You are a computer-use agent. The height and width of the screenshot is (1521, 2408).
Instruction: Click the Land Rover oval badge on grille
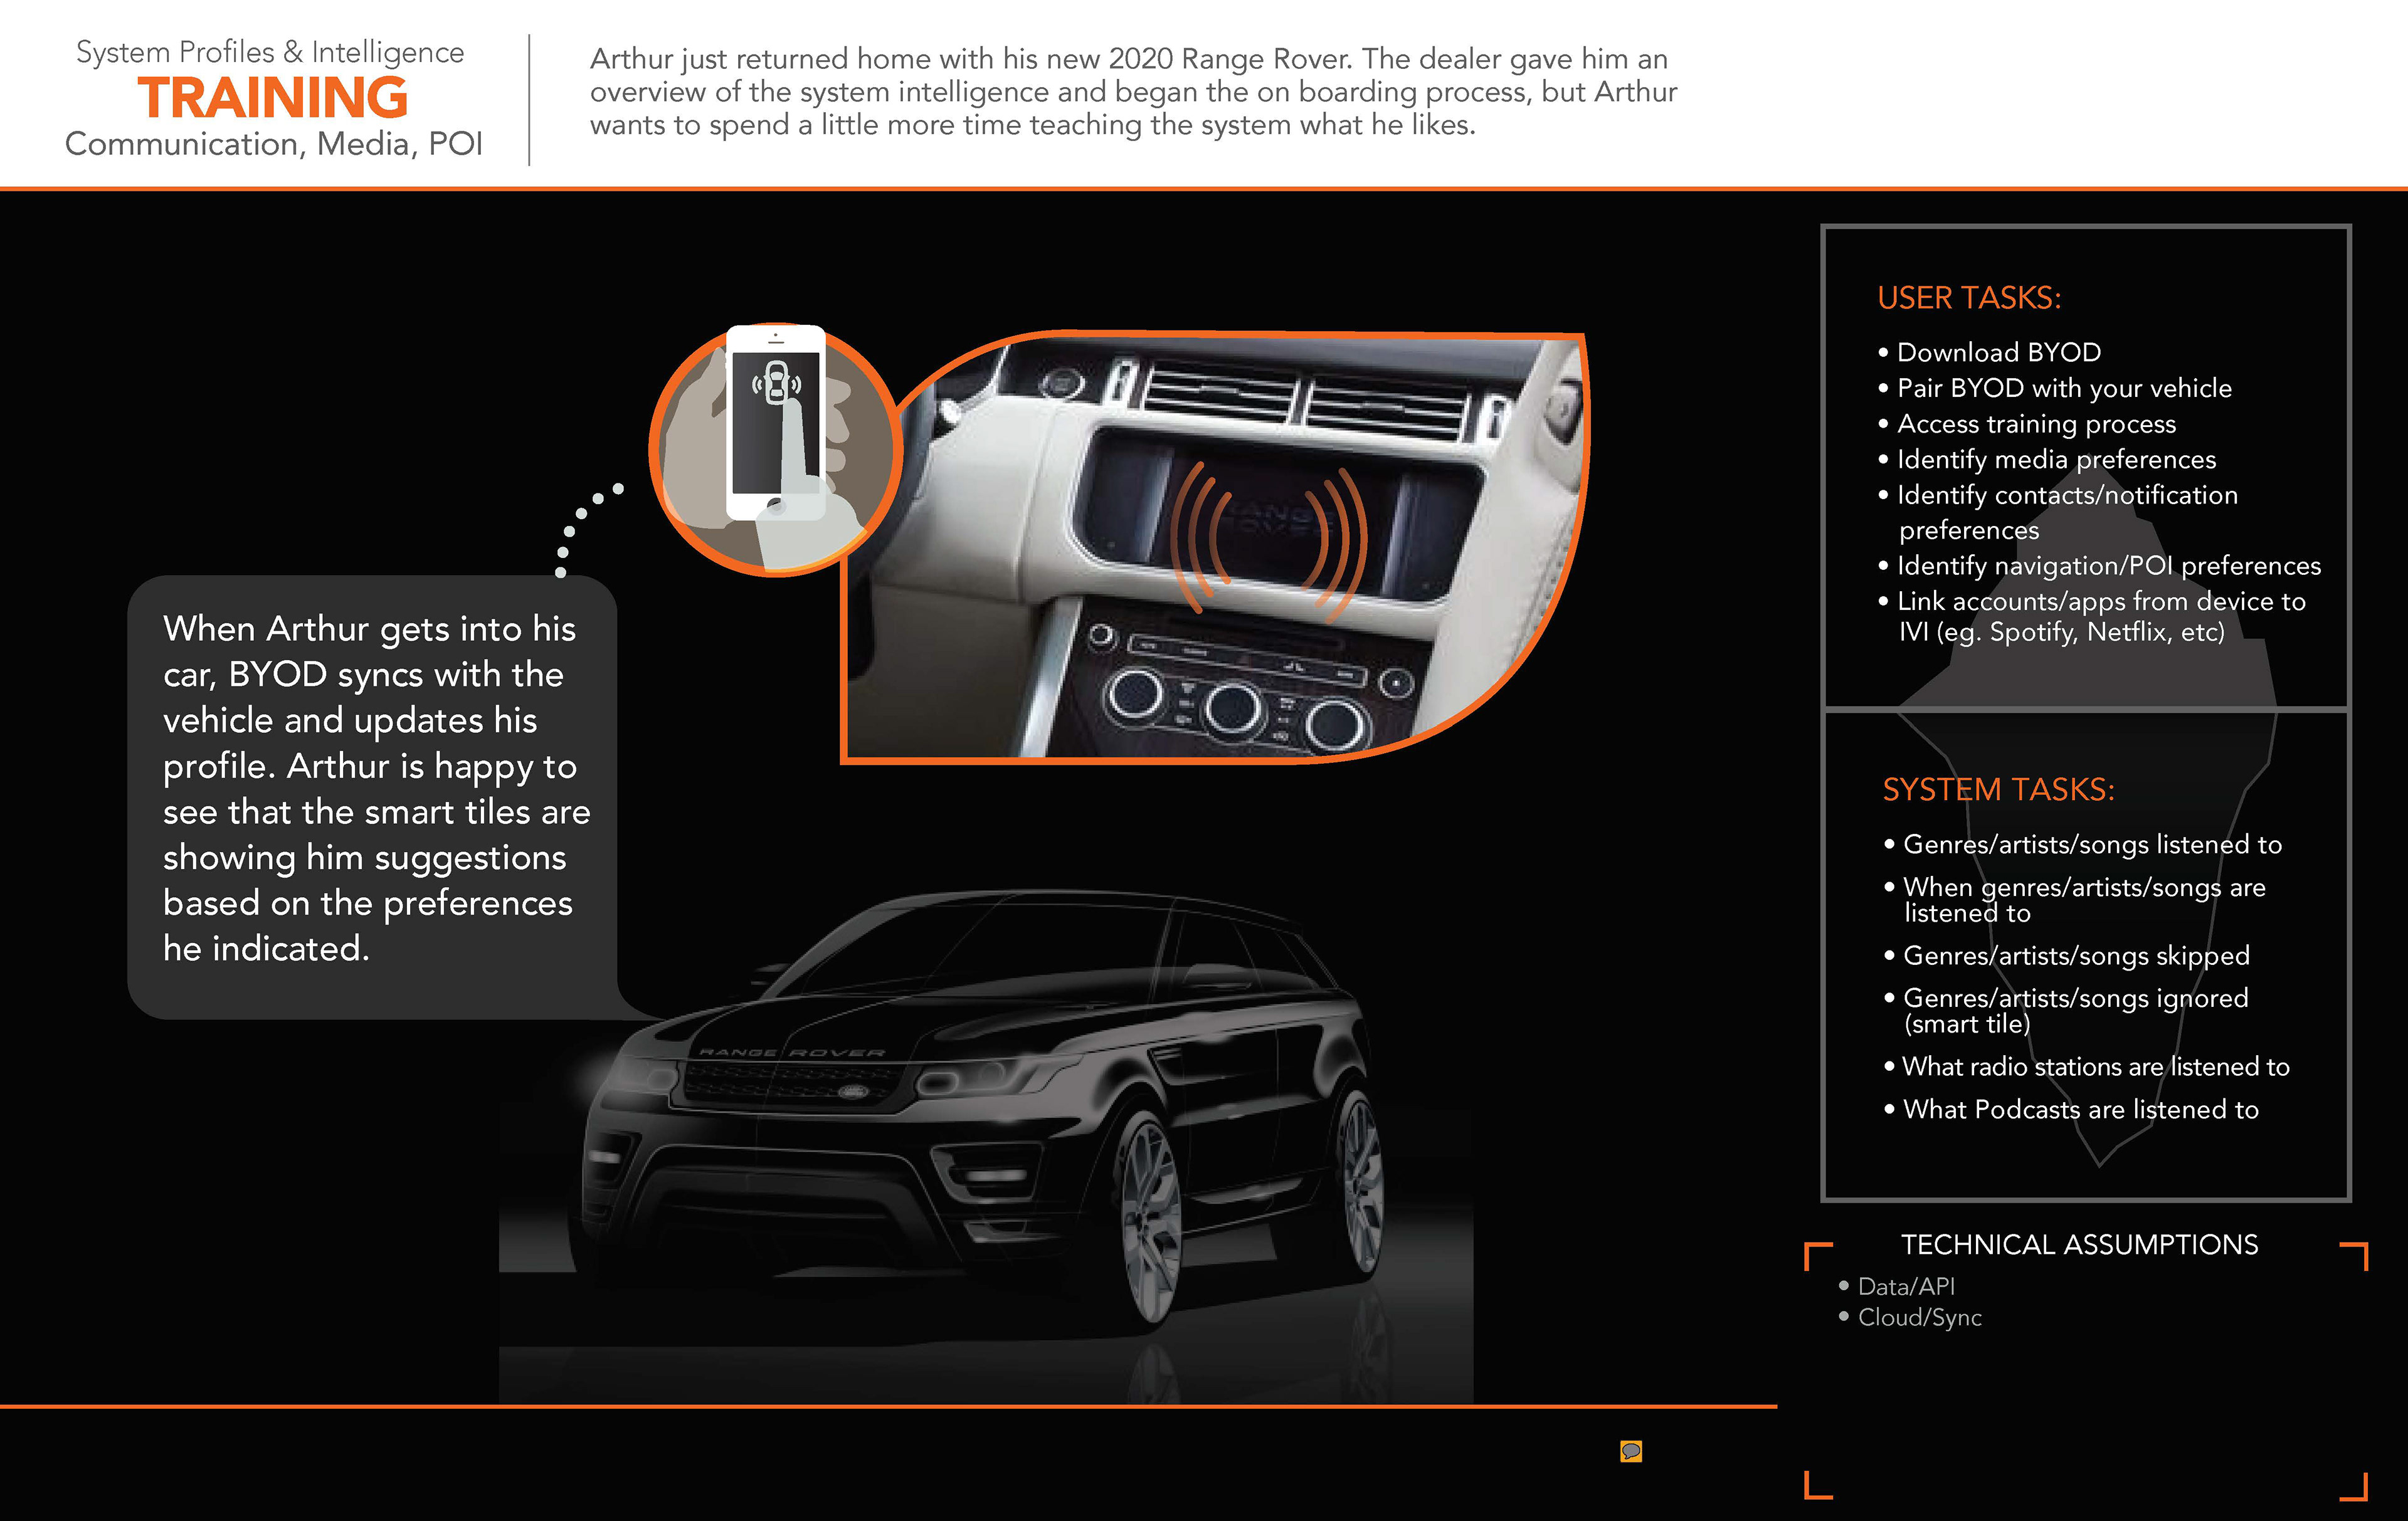click(x=854, y=1091)
